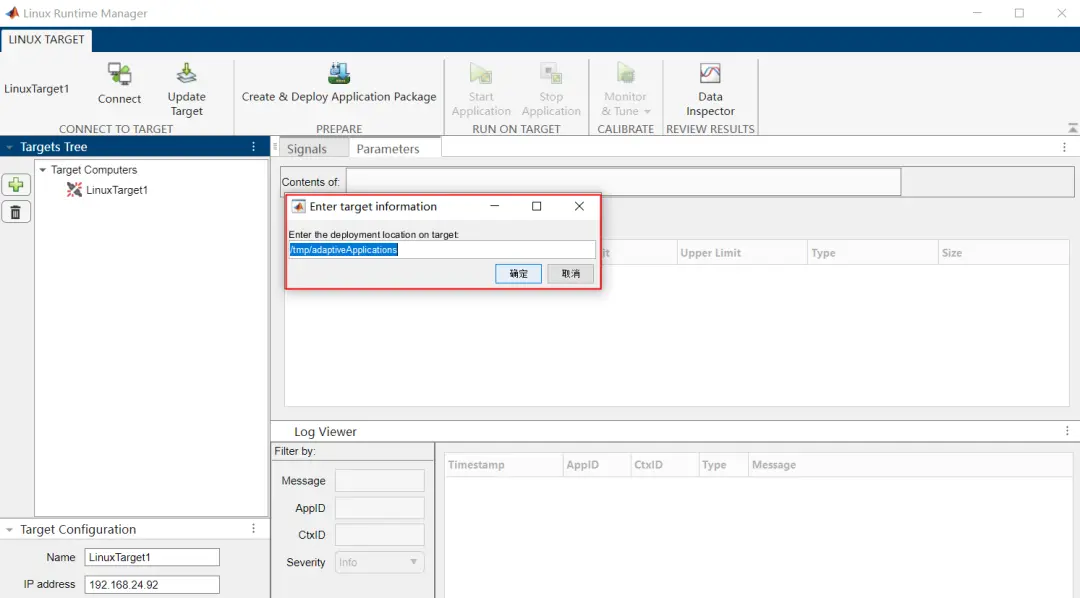Switch to the Signals tab
This screenshot has height=598, width=1080.
[x=307, y=149]
